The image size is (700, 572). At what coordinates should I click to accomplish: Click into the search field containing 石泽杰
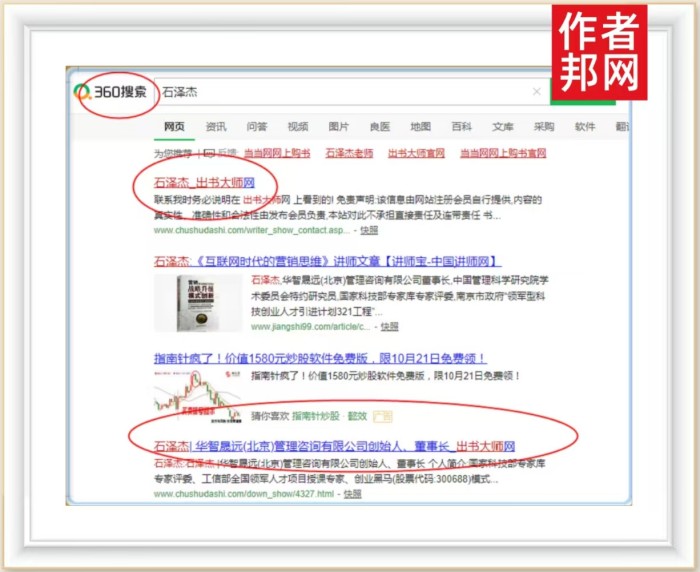[340, 92]
